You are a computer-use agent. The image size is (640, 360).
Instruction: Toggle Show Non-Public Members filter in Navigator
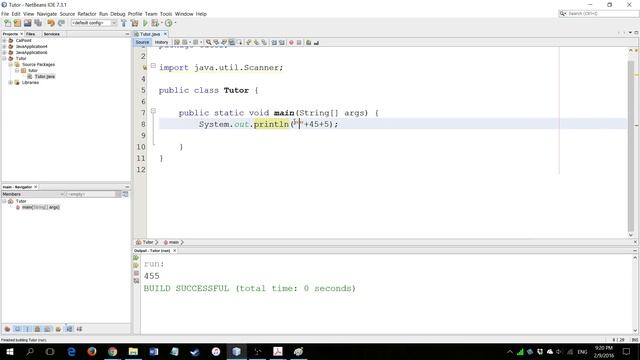pos(38,329)
